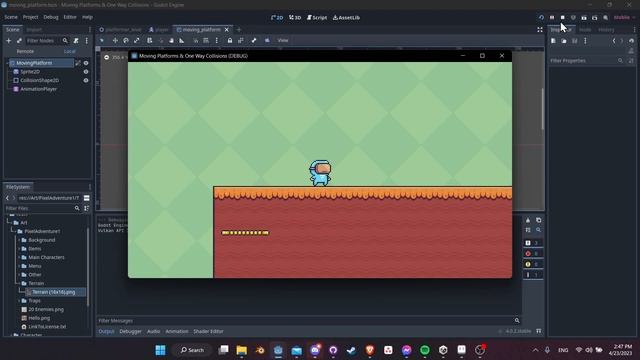The height and width of the screenshot is (360, 640).
Task: Click the Filter Files search box
Action: point(43,208)
